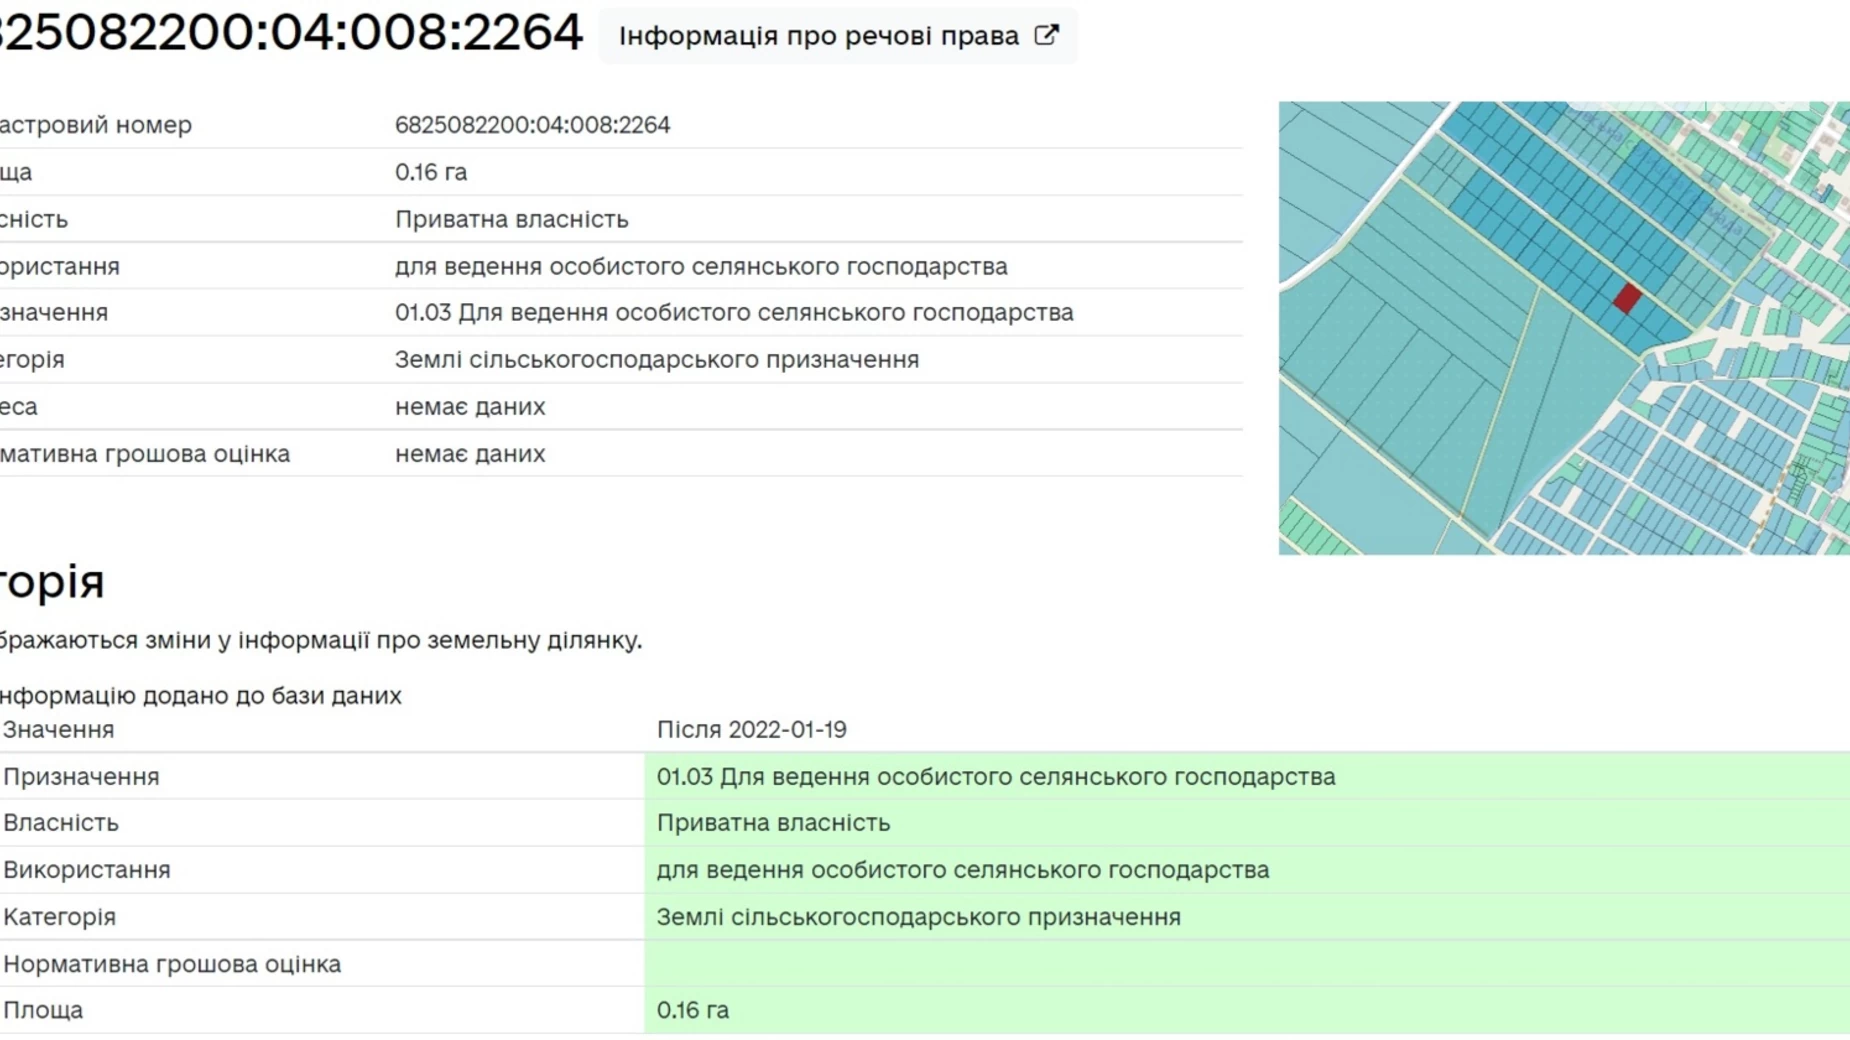Click the text about зміни у інформації про земельну ділянку
This screenshot has width=1850, height=1040.
321,640
